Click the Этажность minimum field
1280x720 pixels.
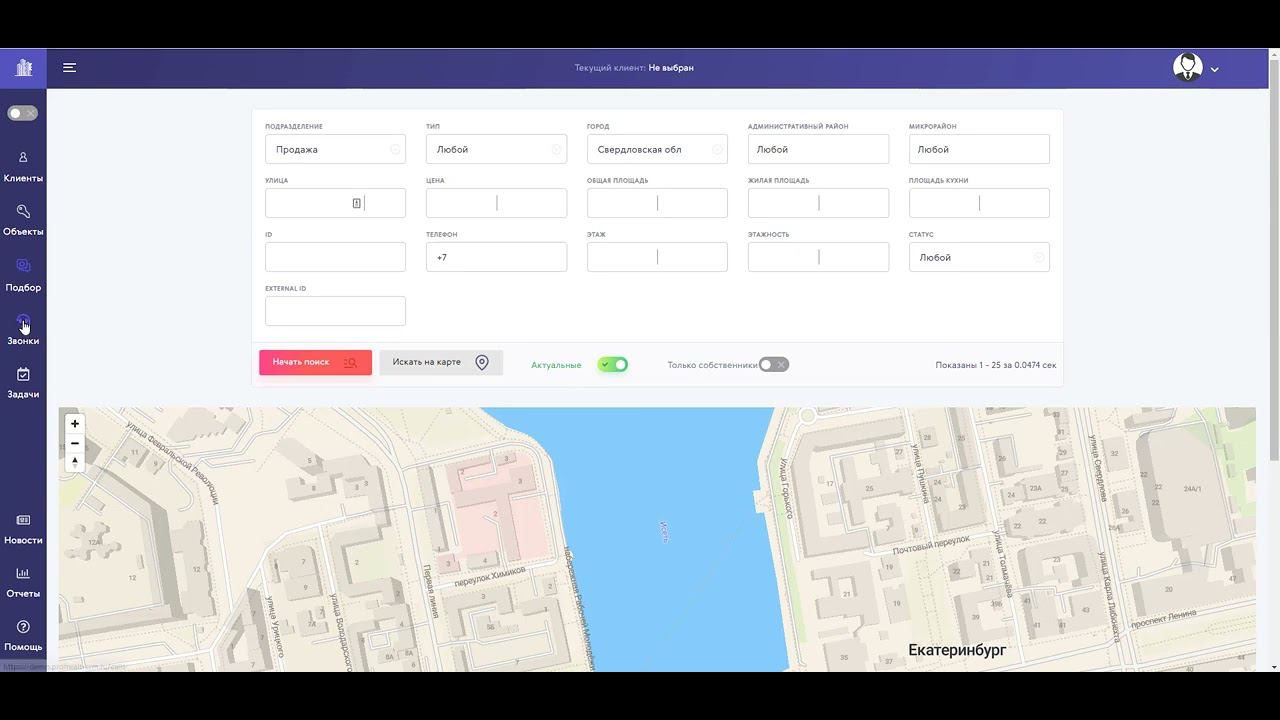(x=783, y=257)
